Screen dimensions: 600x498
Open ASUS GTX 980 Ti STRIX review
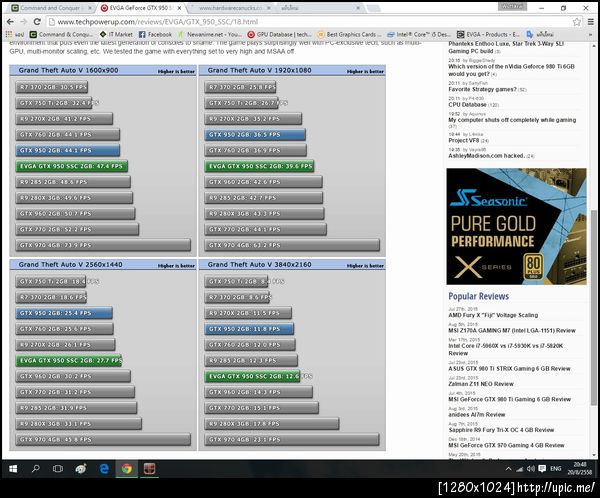[x=509, y=369]
